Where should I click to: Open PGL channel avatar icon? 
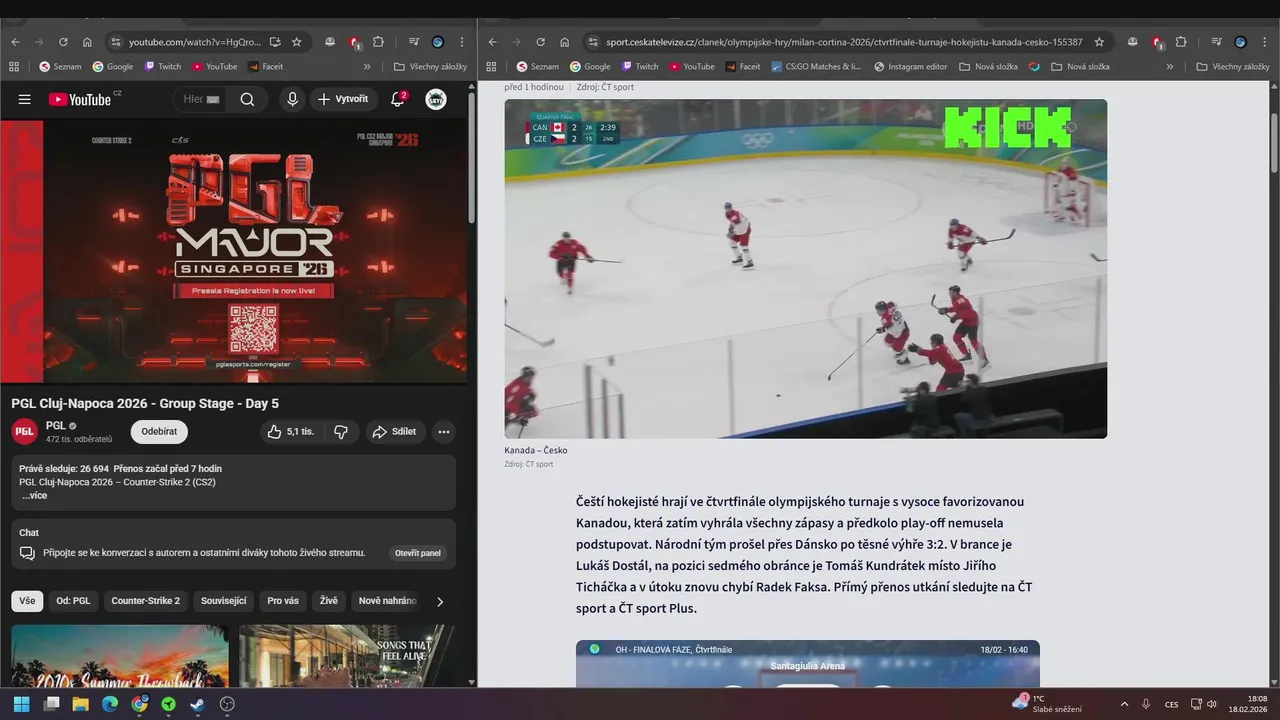tap(24, 431)
